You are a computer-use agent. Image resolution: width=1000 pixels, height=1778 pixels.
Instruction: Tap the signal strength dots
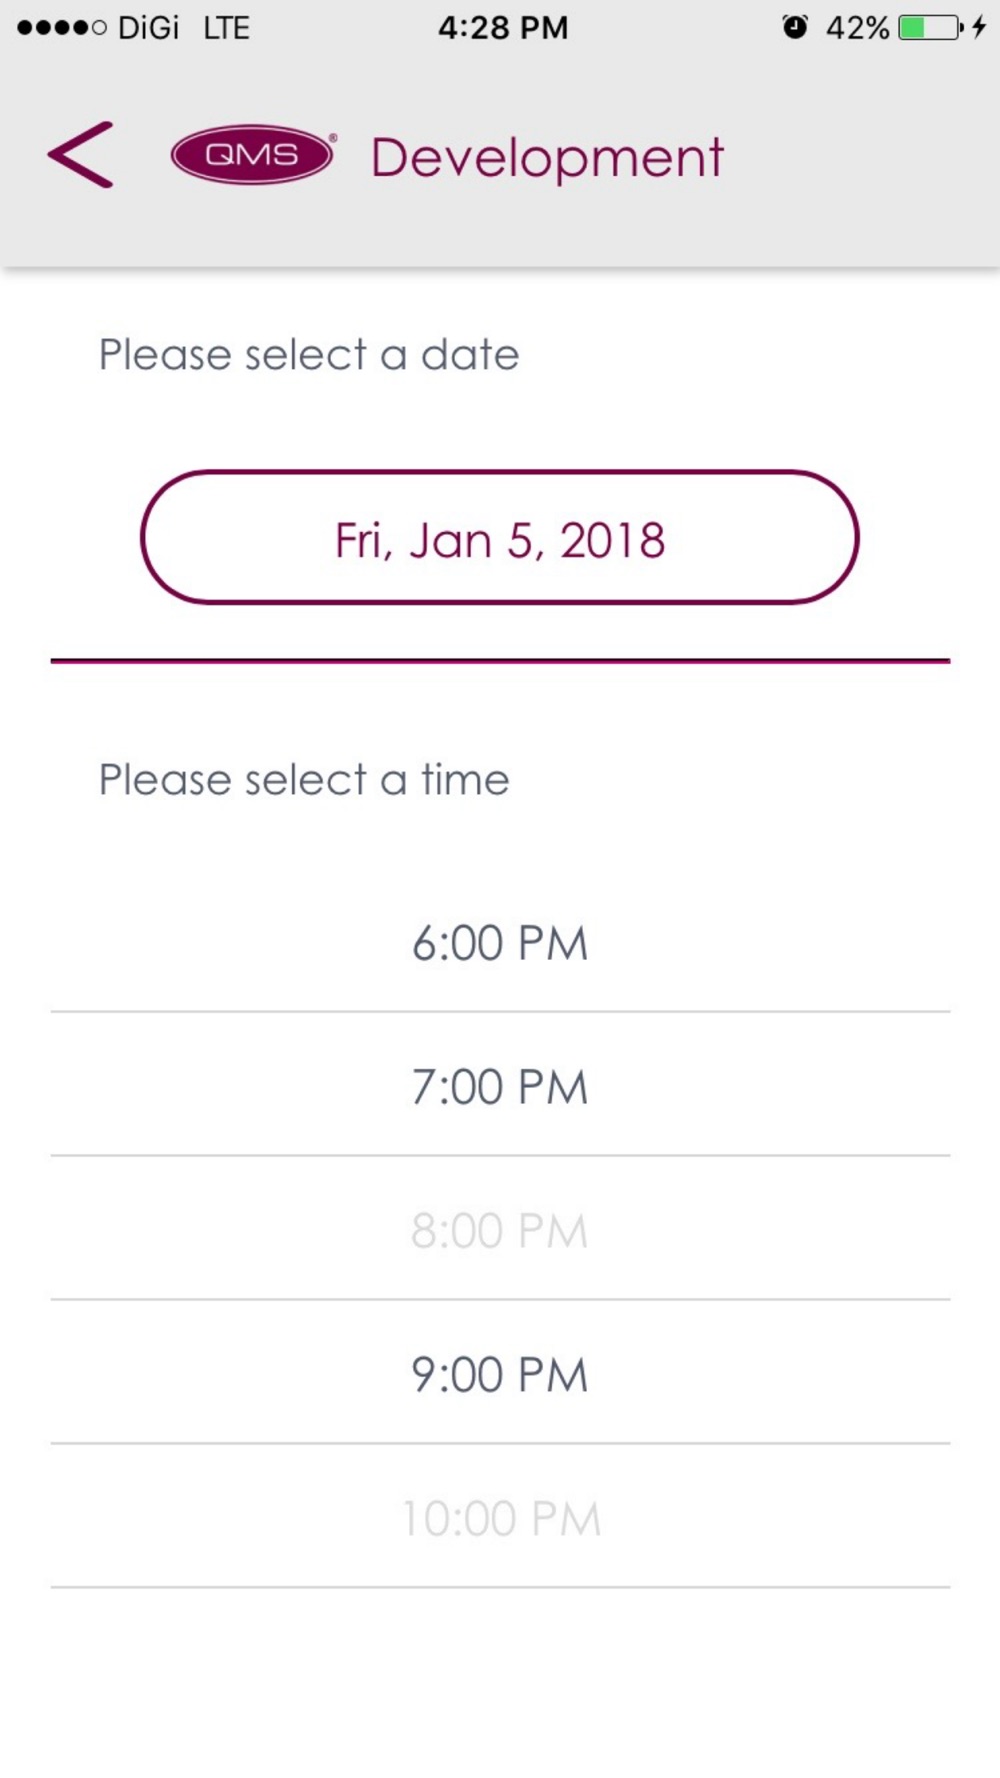pyautogui.click(x=62, y=28)
